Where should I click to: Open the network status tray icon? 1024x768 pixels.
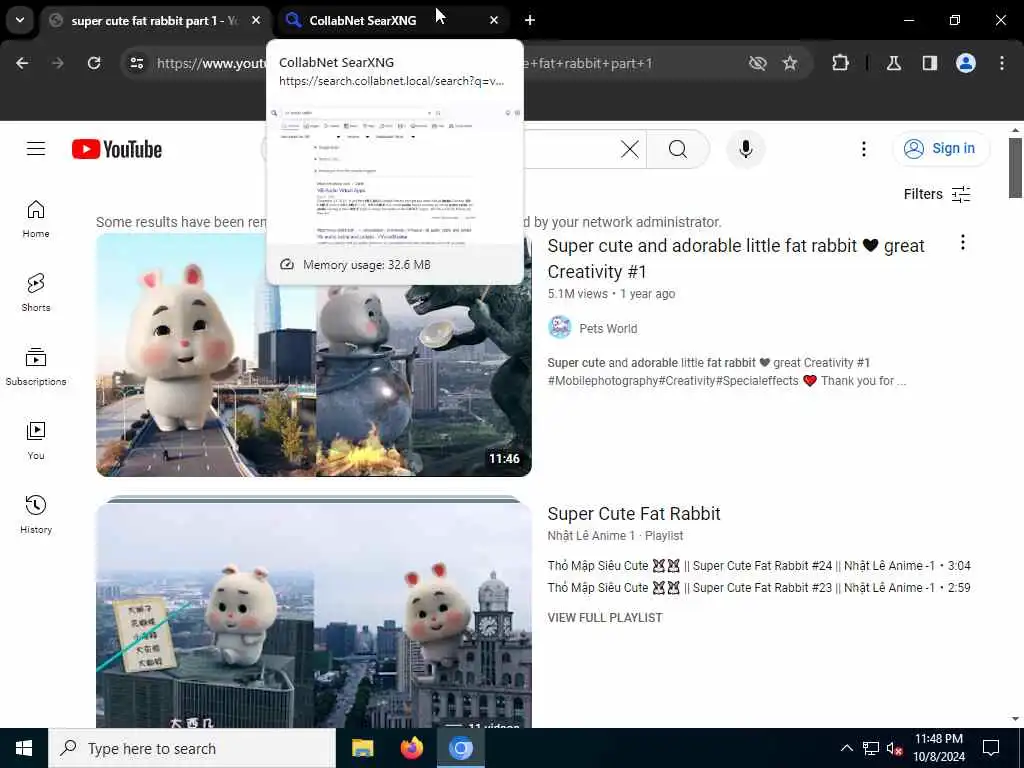point(871,748)
